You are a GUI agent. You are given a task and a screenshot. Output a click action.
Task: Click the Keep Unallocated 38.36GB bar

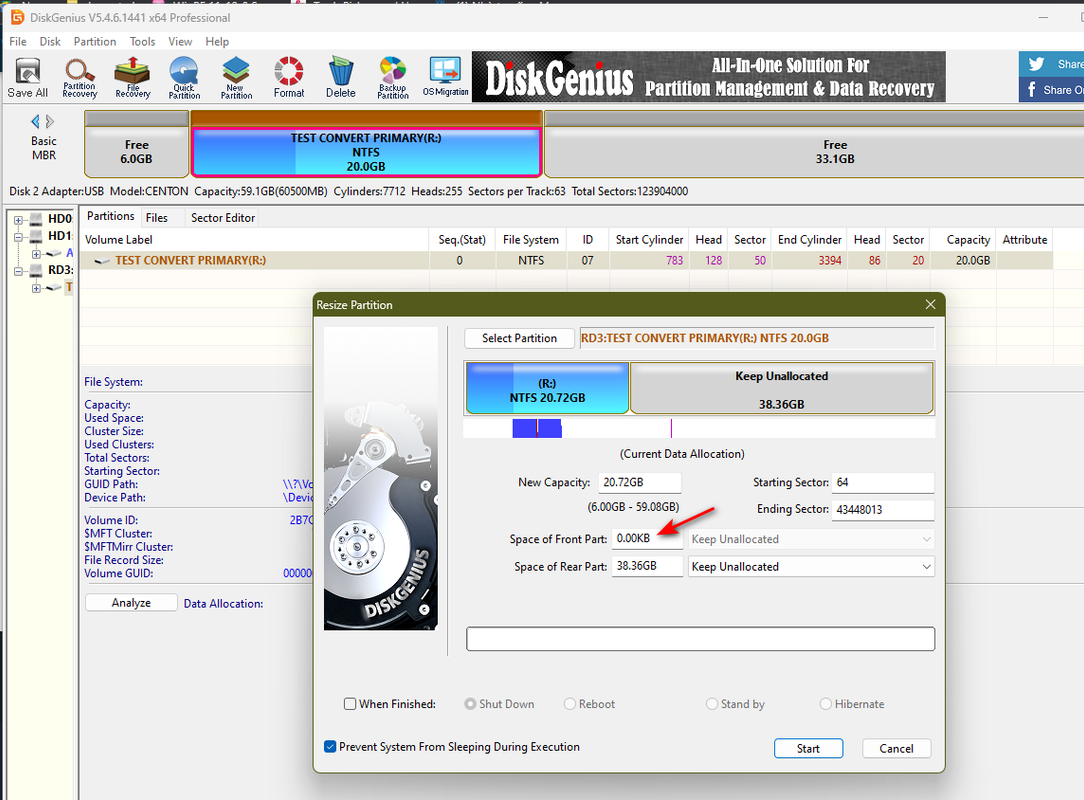(x=781, y=388)
